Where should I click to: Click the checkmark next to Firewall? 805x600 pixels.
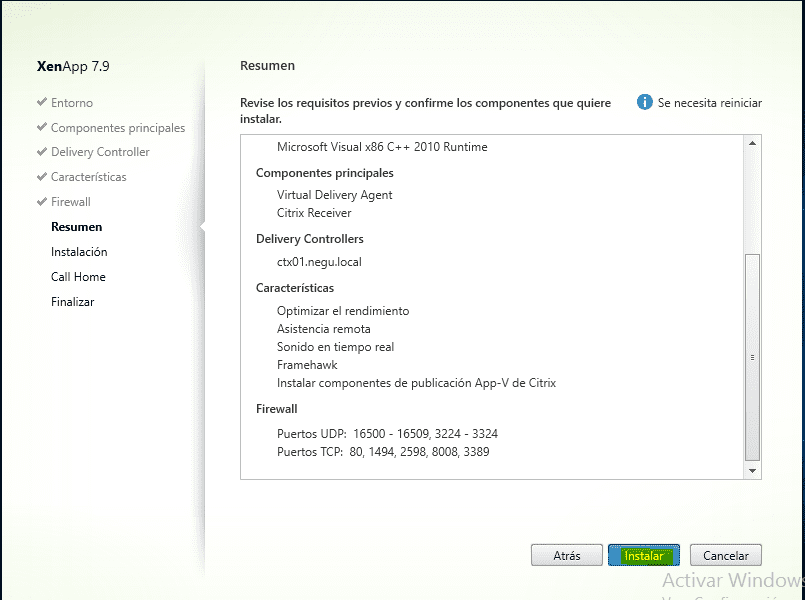coord(43,201)
